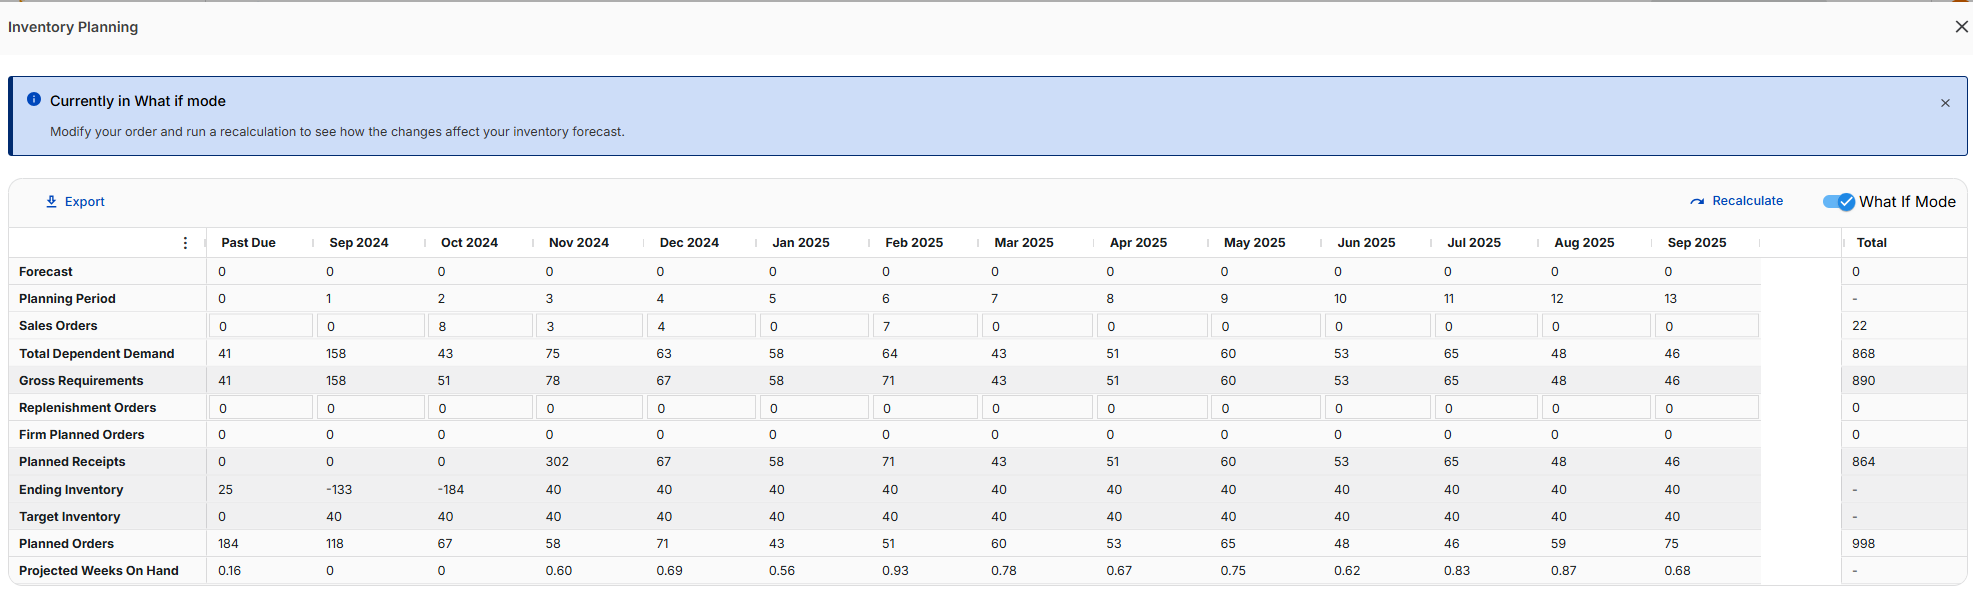Dismiss the What if mode banner
Image resolution: width=1973 pixels, height=596 pixels.
[1945, 103]
